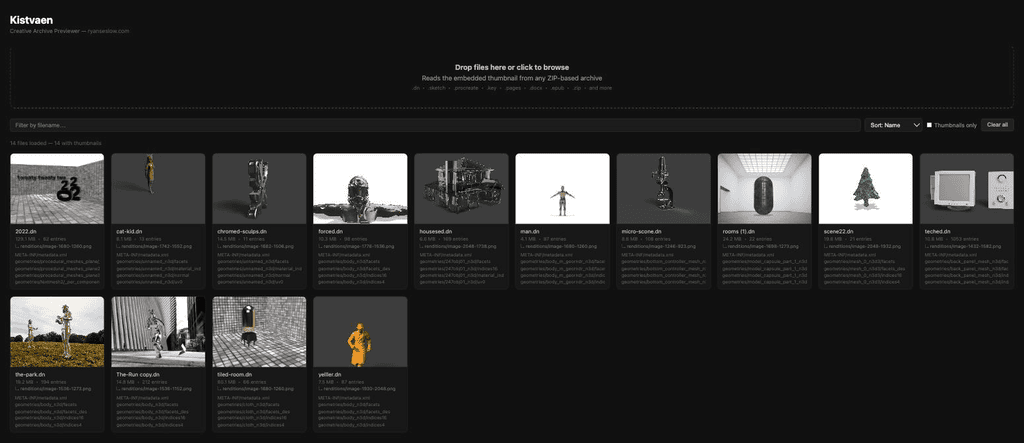Select the scene22.dn file name
The height and width of the screenshot is (443, 1024).
(x=837, y=231)
